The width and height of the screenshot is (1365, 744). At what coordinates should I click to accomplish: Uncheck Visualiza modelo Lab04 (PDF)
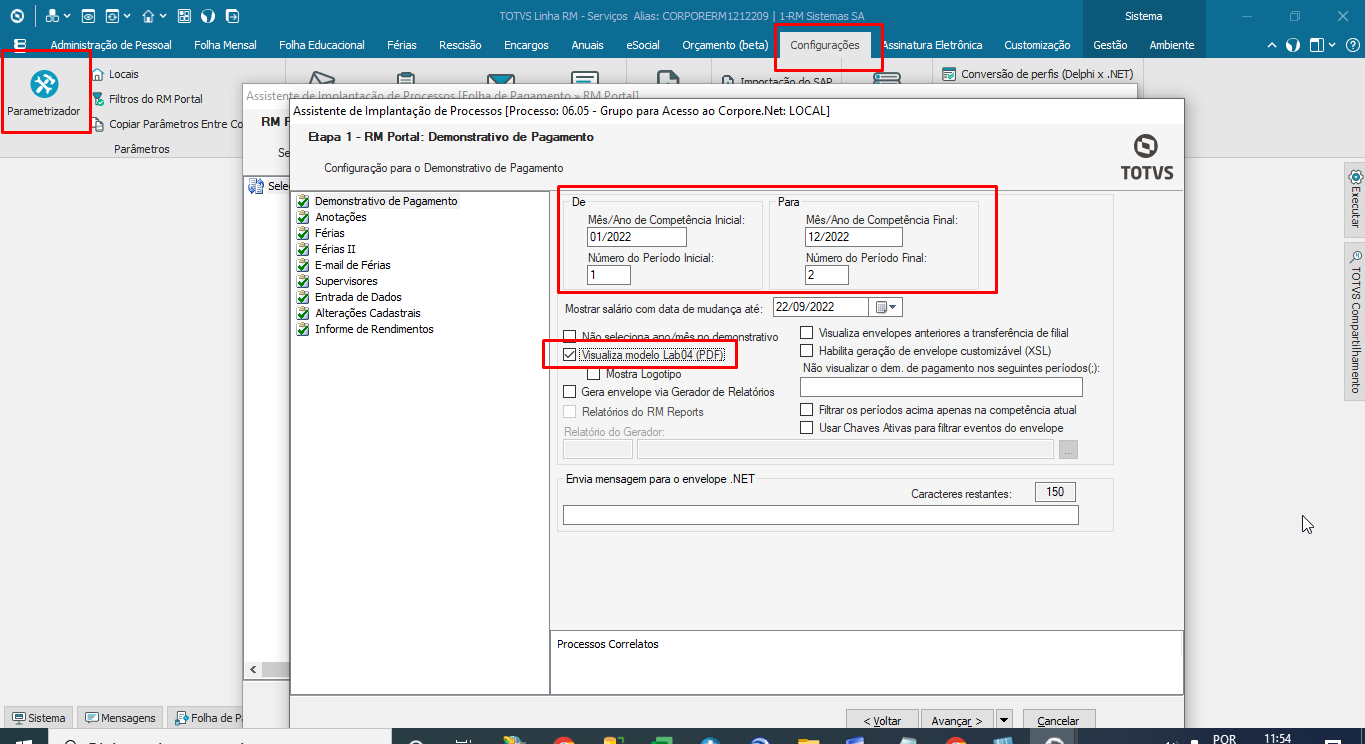[x=570, y=355]
